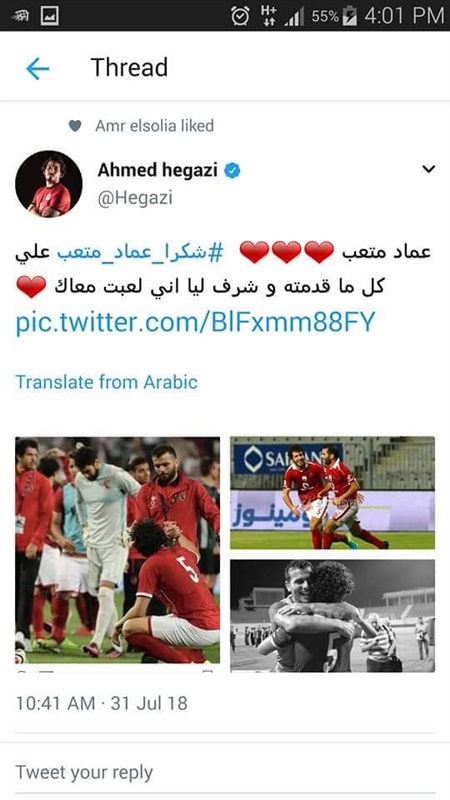
Task: Tap the image notification icon in status bar
Action: tap(49, 15)
